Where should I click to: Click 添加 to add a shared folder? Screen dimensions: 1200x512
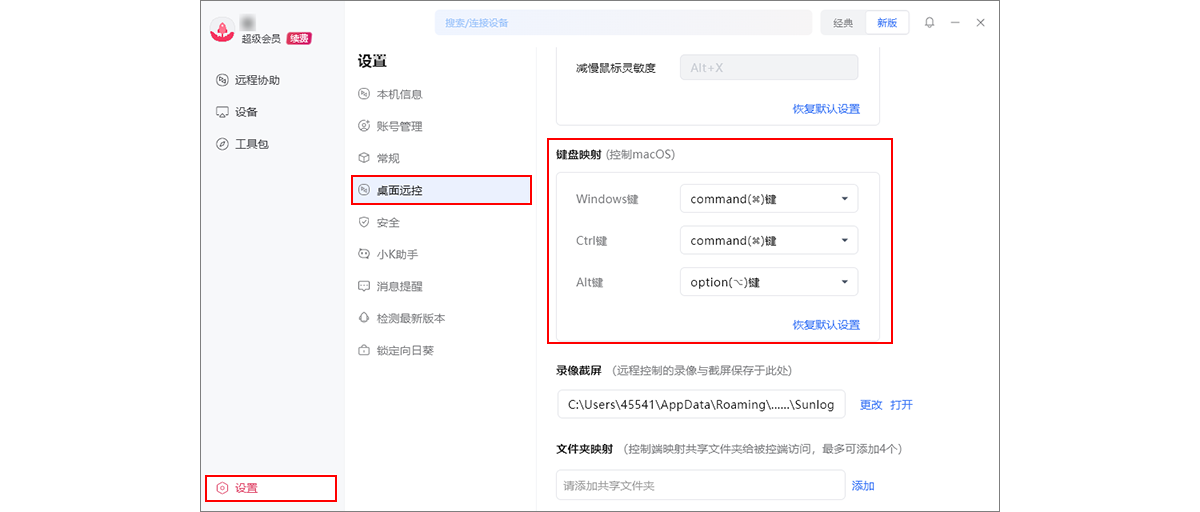863,486
